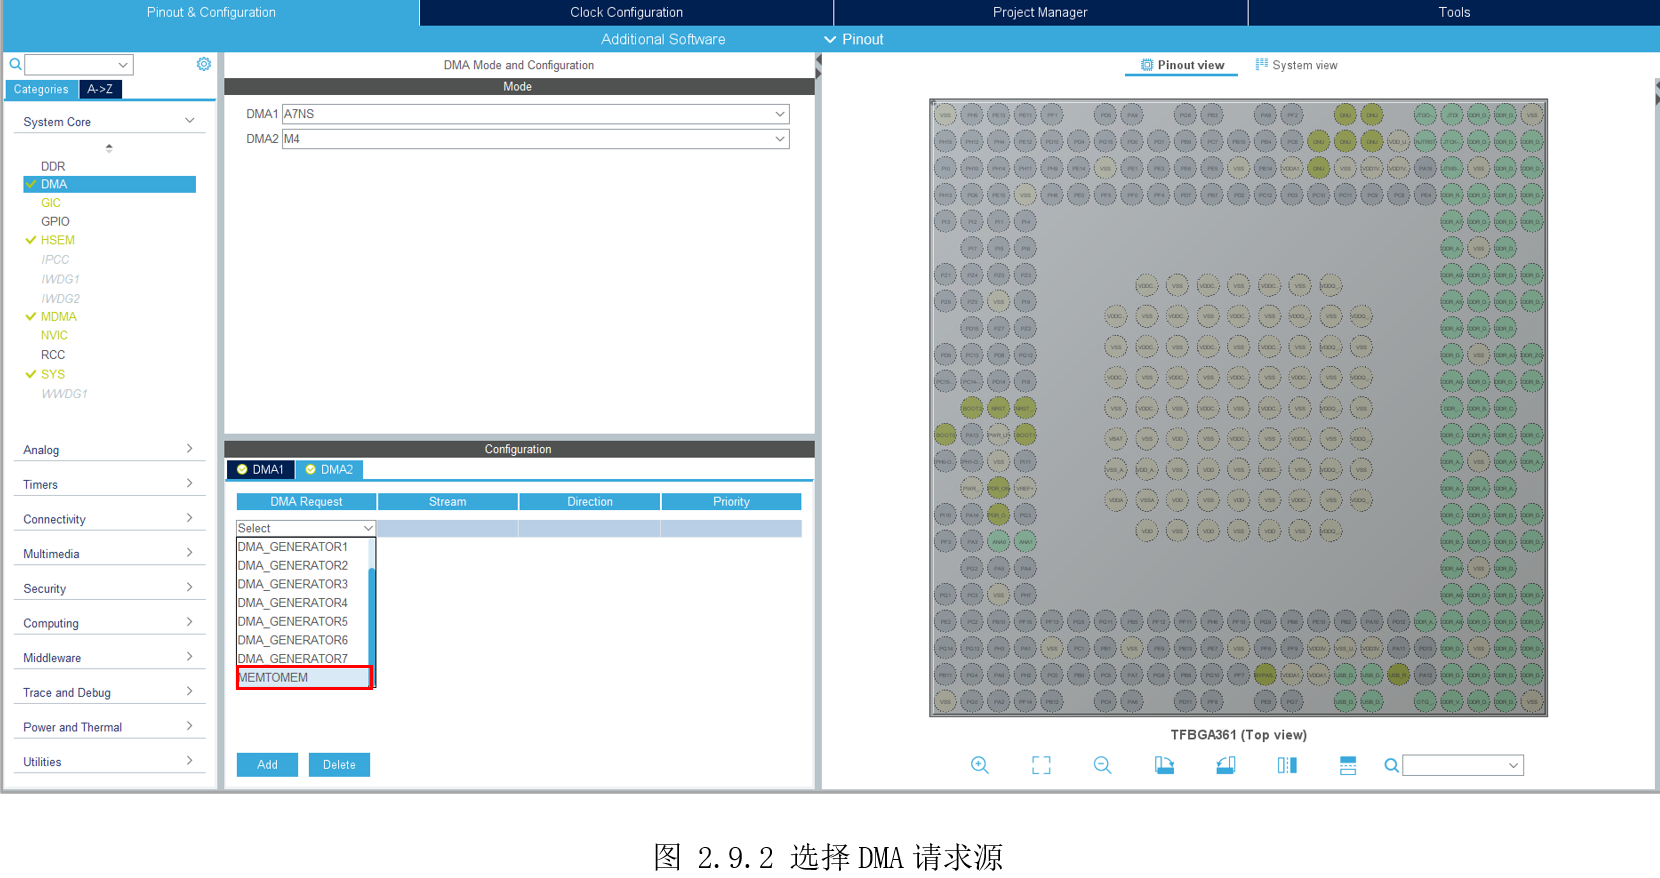Open the DMA2 configuration tab

tap(330, 469)
